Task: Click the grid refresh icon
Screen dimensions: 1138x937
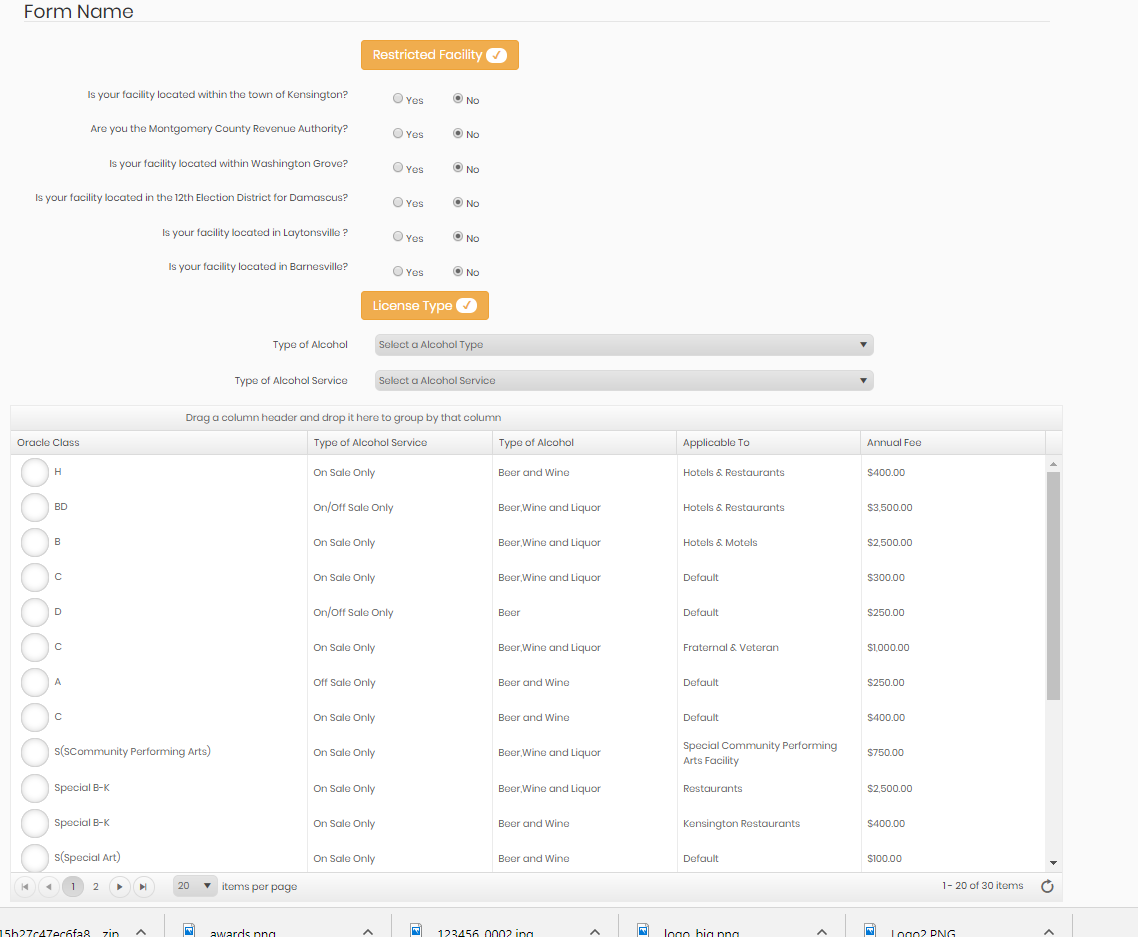Action: tap(1047, 886)
